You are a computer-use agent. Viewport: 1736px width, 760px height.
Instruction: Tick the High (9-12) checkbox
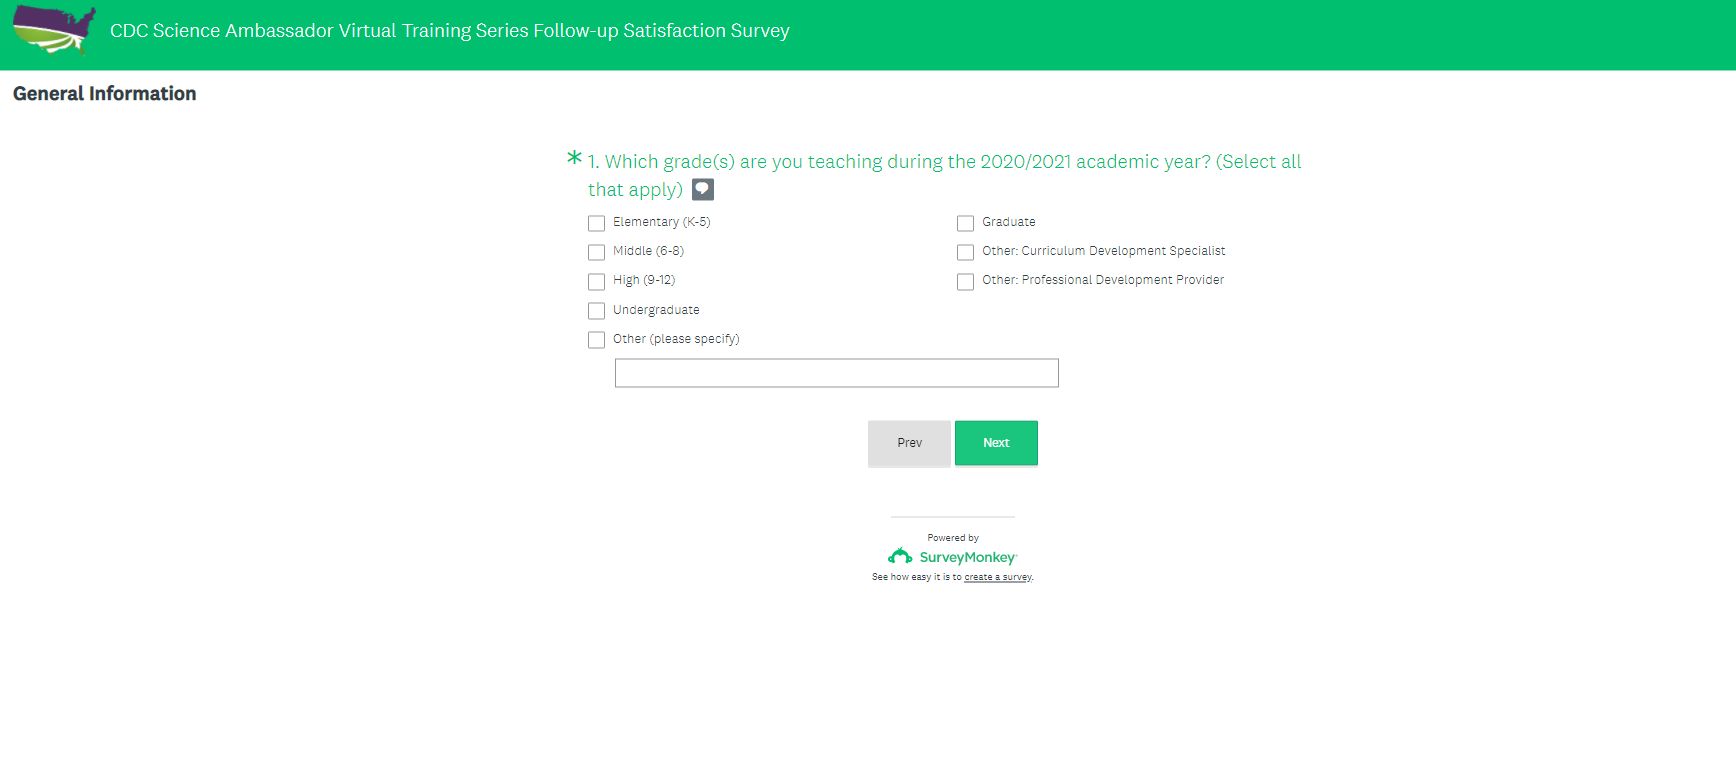click(597, 281)
